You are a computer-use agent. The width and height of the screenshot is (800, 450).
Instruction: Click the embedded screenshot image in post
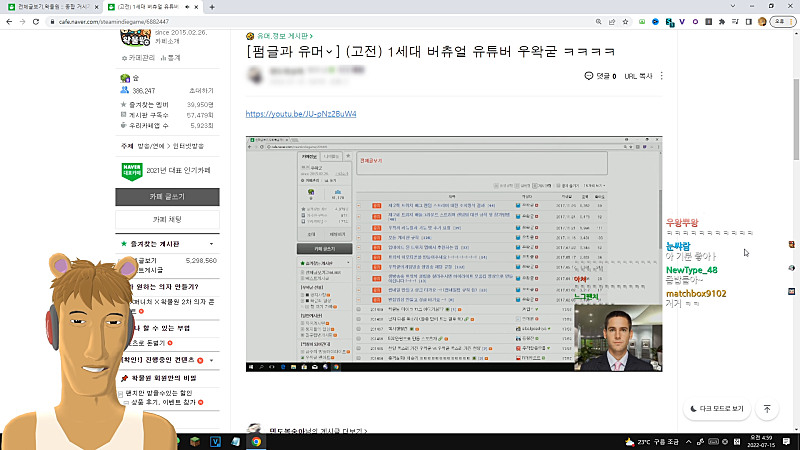pyautogui.click(x=454, y=254)
